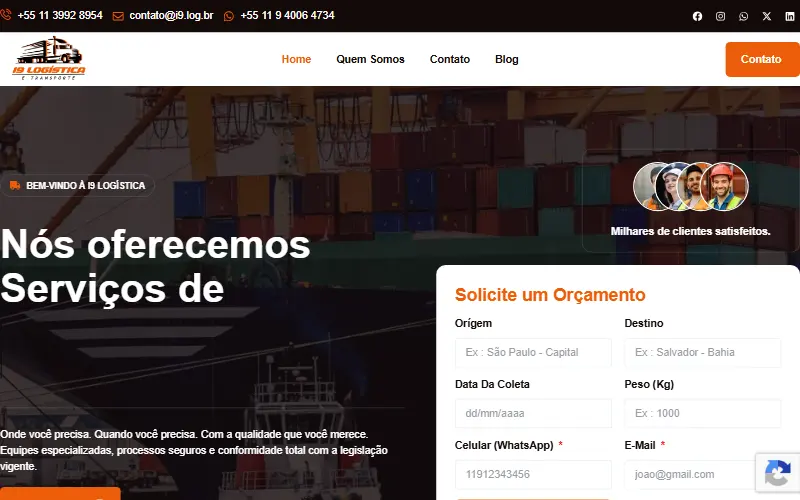Click truck icon in welcome badge
Image resolution: width=800 pixels, height=500 pixels.
15,185
